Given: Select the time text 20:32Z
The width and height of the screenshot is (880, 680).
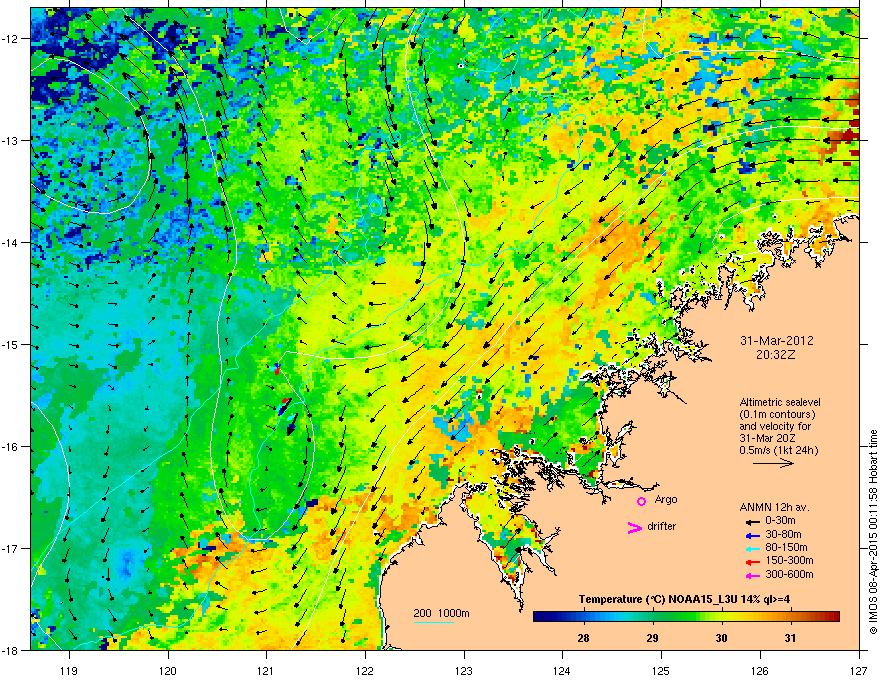Looking at the screenshot, I should (776, 355).
